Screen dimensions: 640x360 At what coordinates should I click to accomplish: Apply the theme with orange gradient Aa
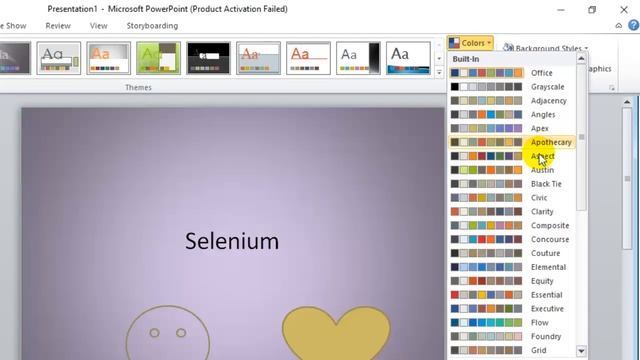coord(109,58)
